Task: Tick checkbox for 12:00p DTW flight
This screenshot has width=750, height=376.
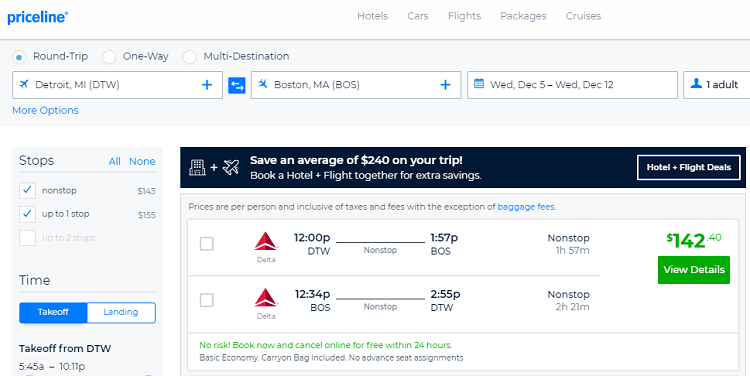Action: 207,244
